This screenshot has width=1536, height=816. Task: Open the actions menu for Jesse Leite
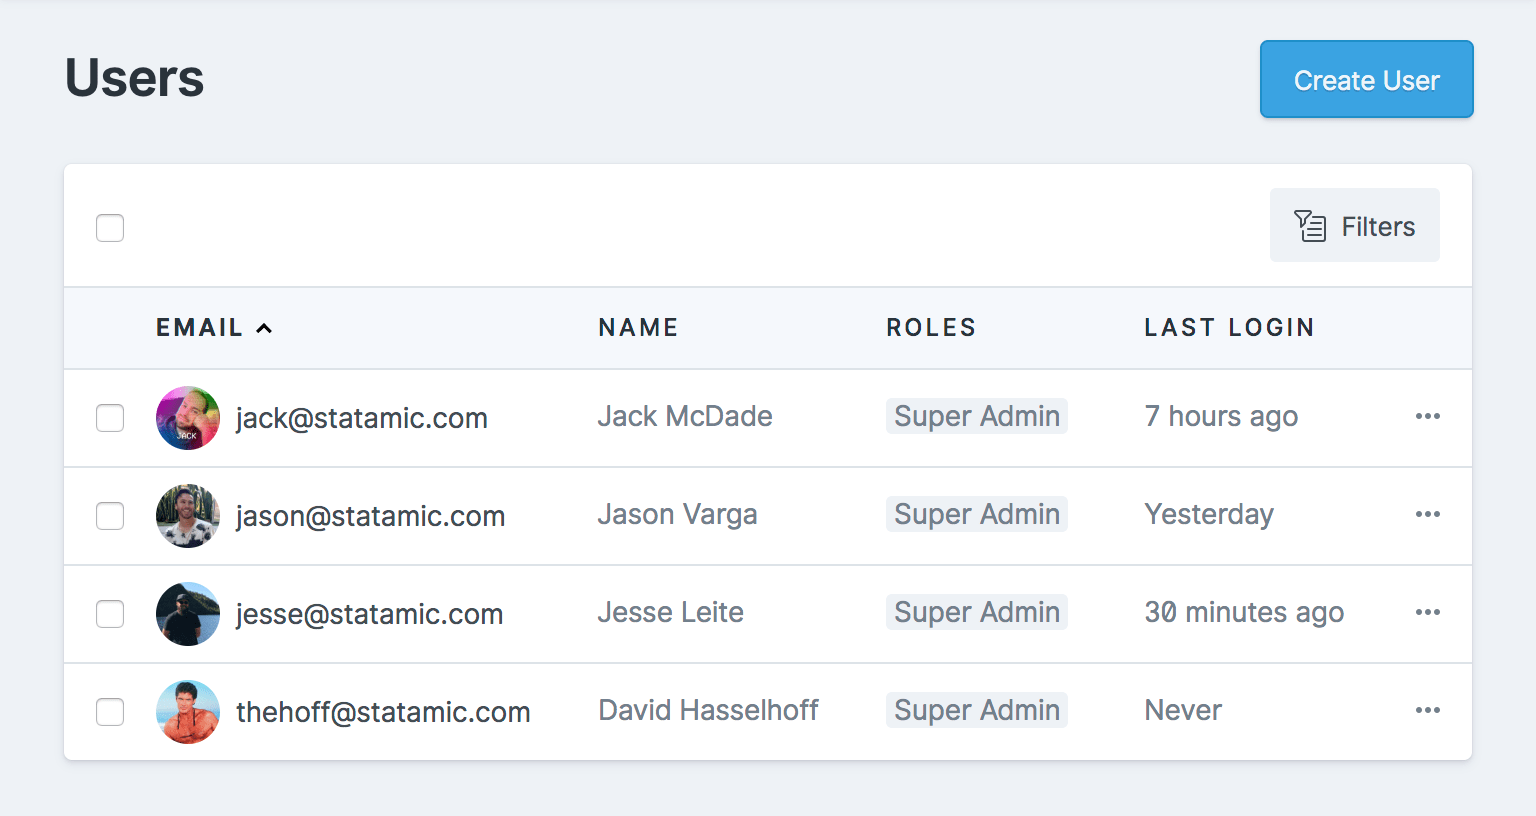point(1428,612)
